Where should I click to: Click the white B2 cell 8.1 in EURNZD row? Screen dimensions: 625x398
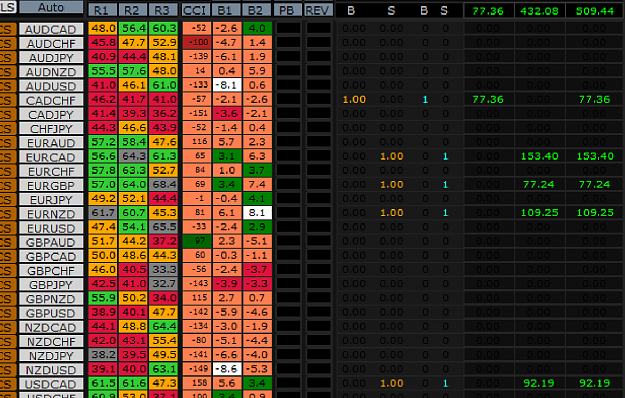(x=257, y=213)
